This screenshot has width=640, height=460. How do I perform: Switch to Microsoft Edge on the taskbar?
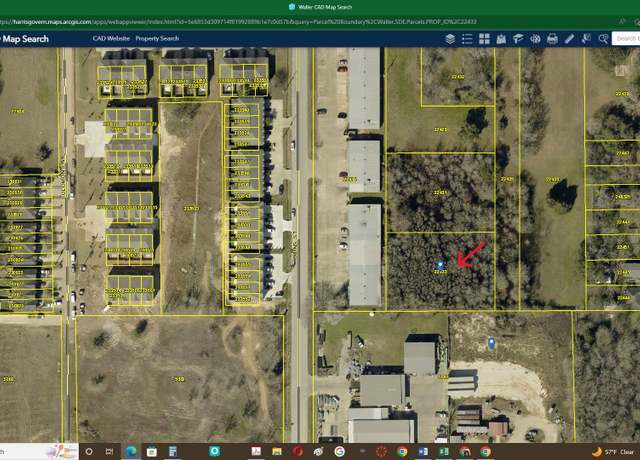point(131,451)
